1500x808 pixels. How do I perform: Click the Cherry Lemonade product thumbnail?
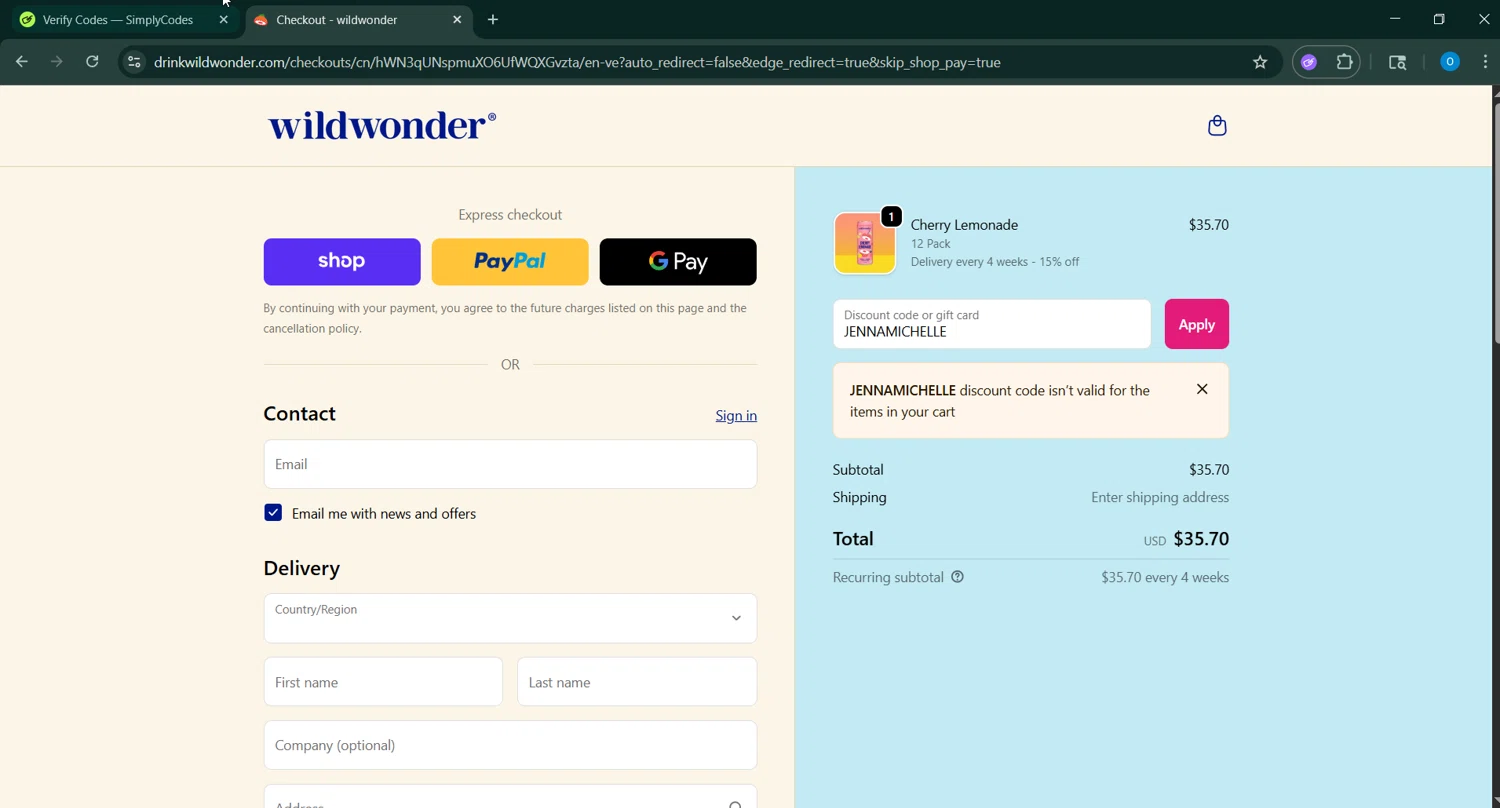coord(865,242)
